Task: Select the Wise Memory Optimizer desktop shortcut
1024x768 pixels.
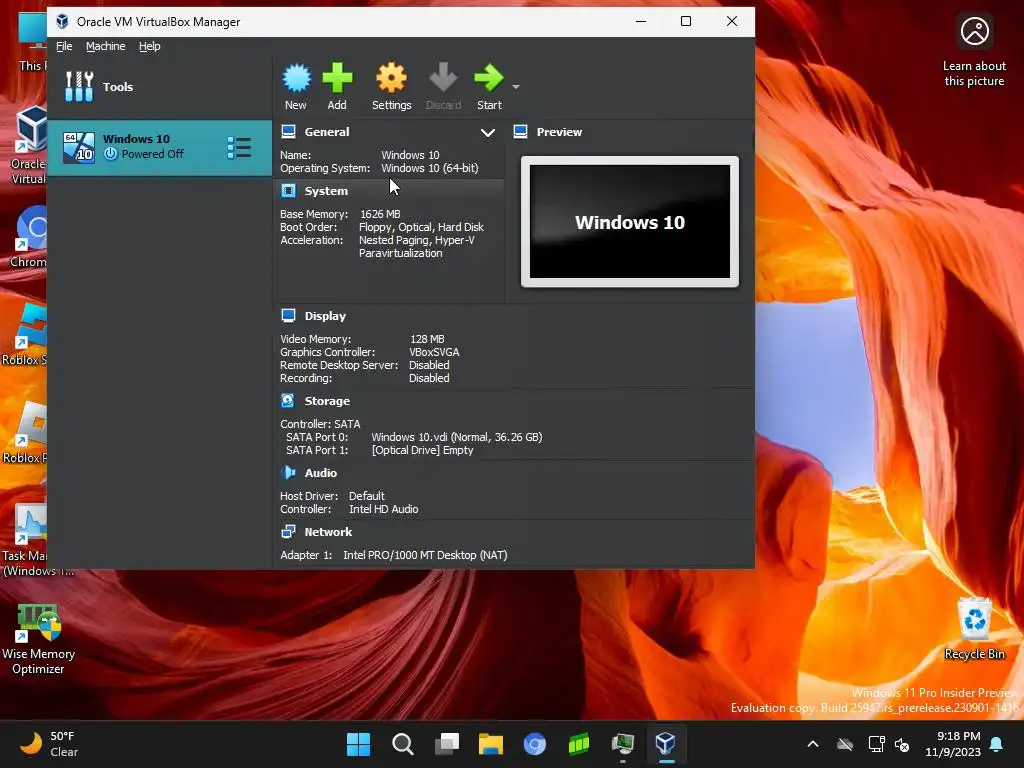Action: pyautogui.click(x=39, y=639)
